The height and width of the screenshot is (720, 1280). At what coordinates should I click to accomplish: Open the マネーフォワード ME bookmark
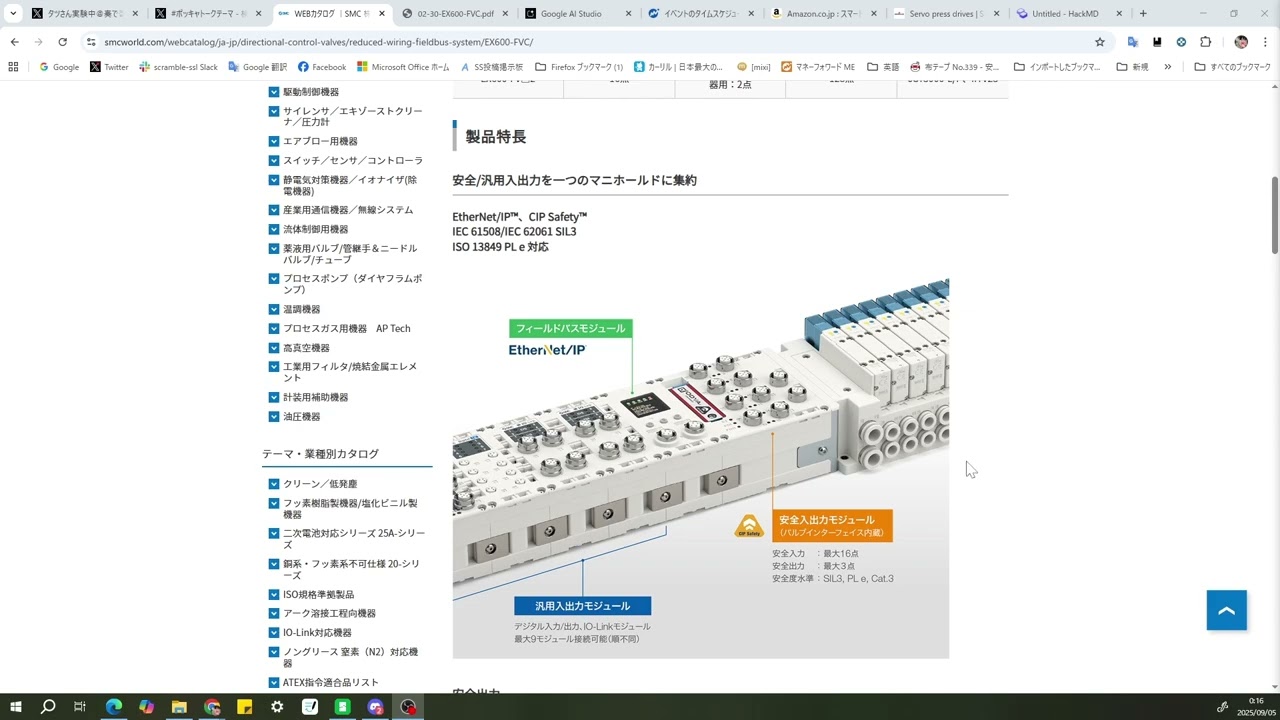(x=818, y=67)
